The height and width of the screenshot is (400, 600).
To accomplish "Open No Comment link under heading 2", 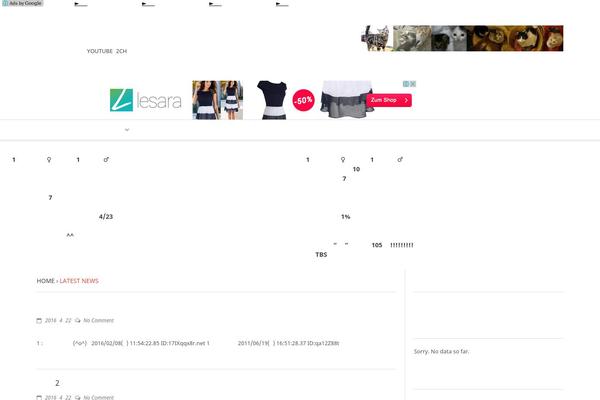I will pyautogui.click(x=99, y=397).
